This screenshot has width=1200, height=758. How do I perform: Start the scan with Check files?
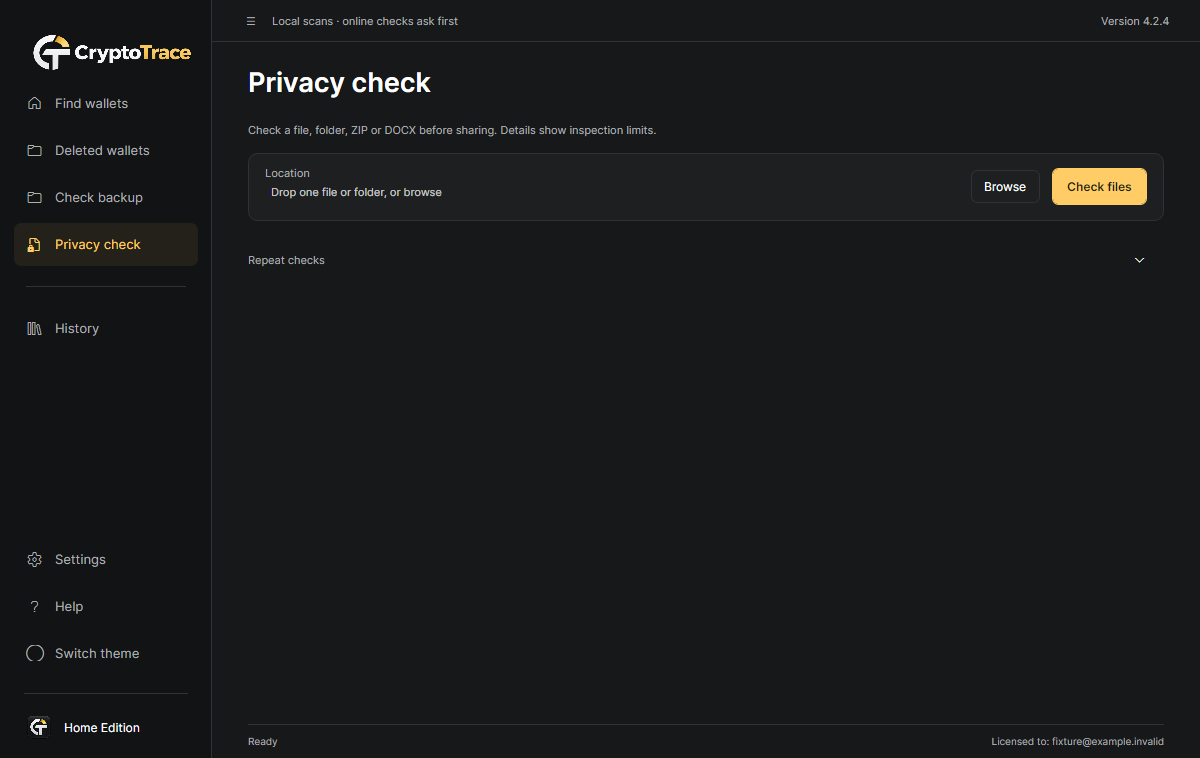1099,187
